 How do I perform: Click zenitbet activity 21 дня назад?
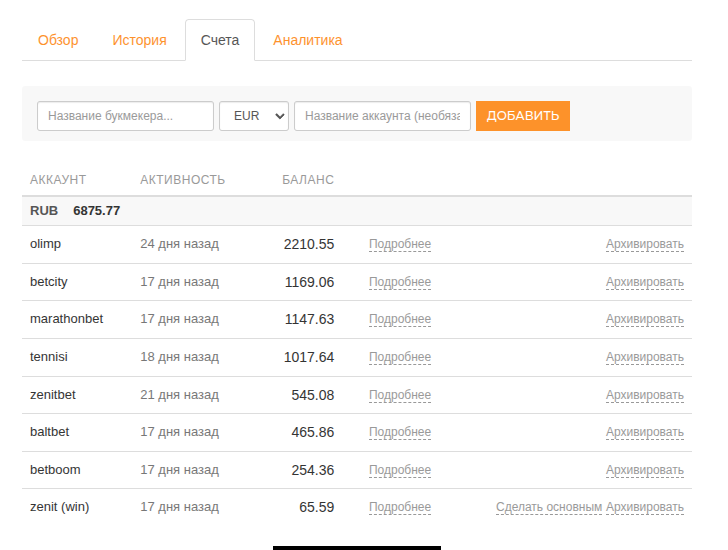(179, 395)
